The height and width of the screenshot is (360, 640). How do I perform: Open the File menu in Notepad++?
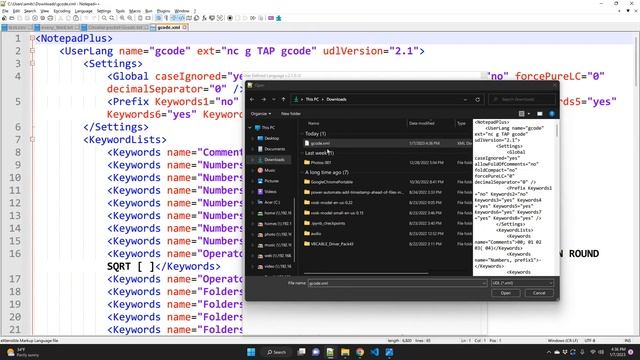point(5,11)
